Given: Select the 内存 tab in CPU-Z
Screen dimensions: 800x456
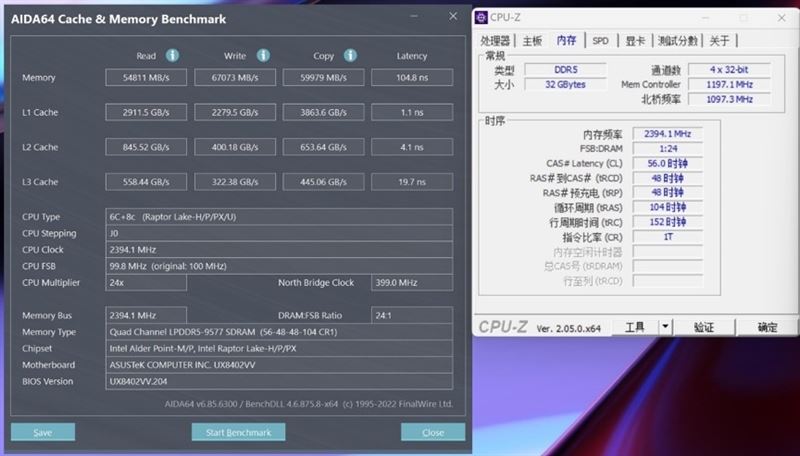Looking at the screenshot, I should tap(566, 40).
